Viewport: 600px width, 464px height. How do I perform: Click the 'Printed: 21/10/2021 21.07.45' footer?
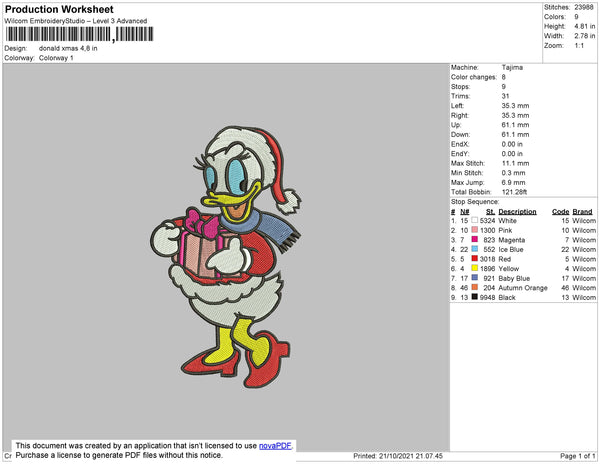click(398, 456)
